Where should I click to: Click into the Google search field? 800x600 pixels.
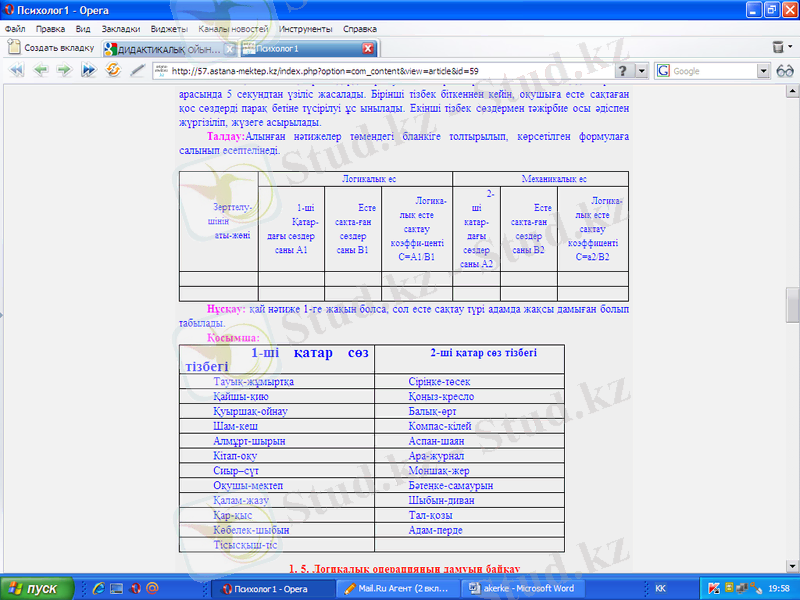[712, 71]
